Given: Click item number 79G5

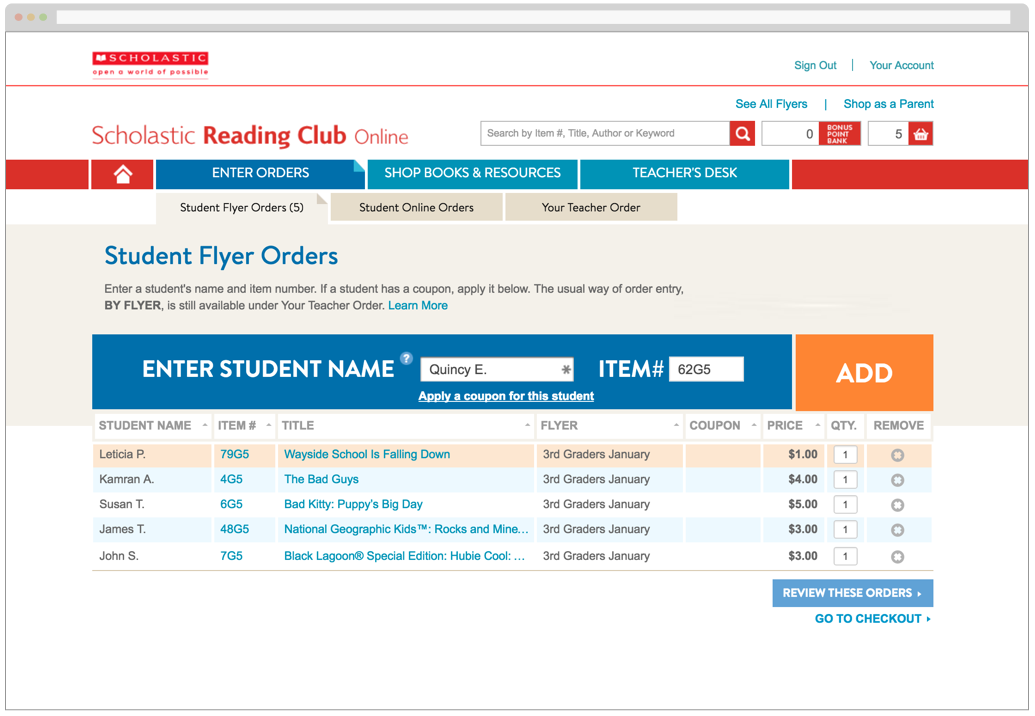Looking at the screenshot, I should (234, 455).
